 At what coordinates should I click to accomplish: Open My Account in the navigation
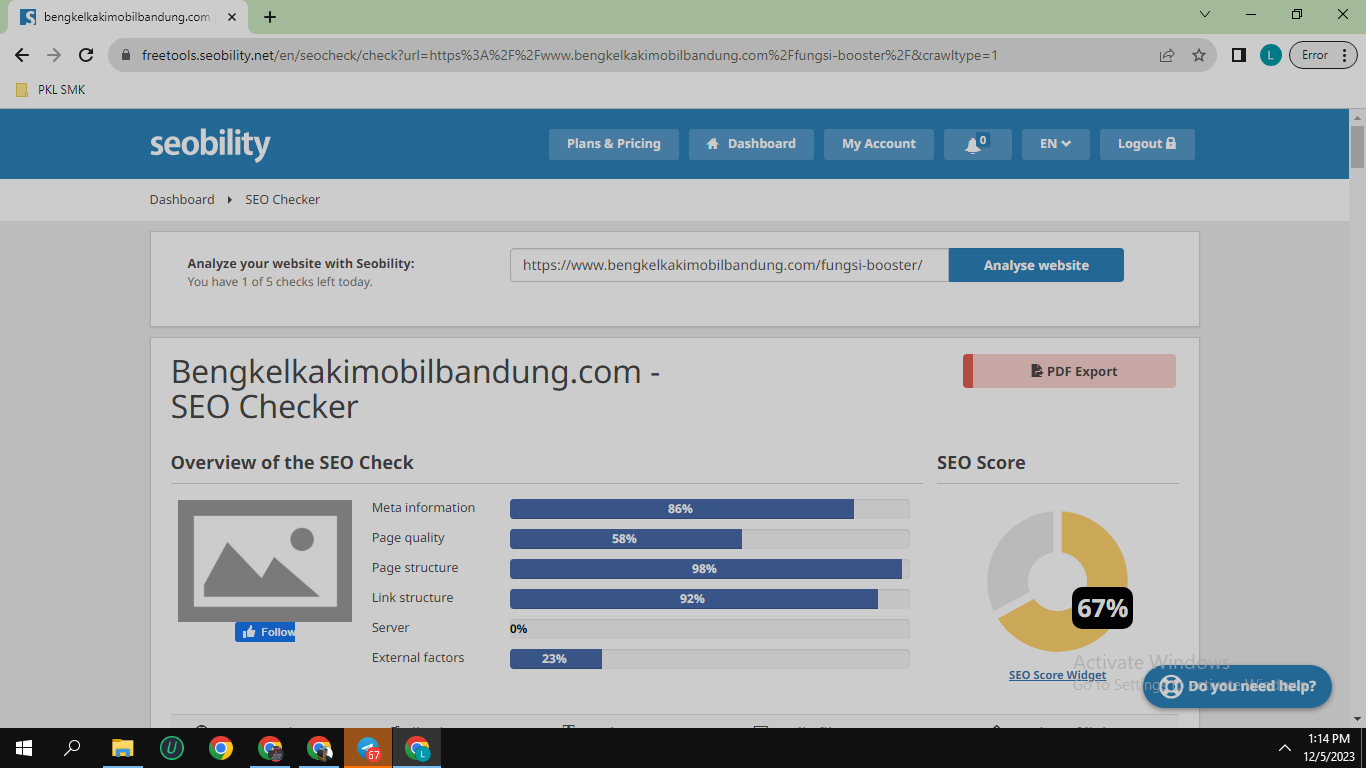[879, 144]
